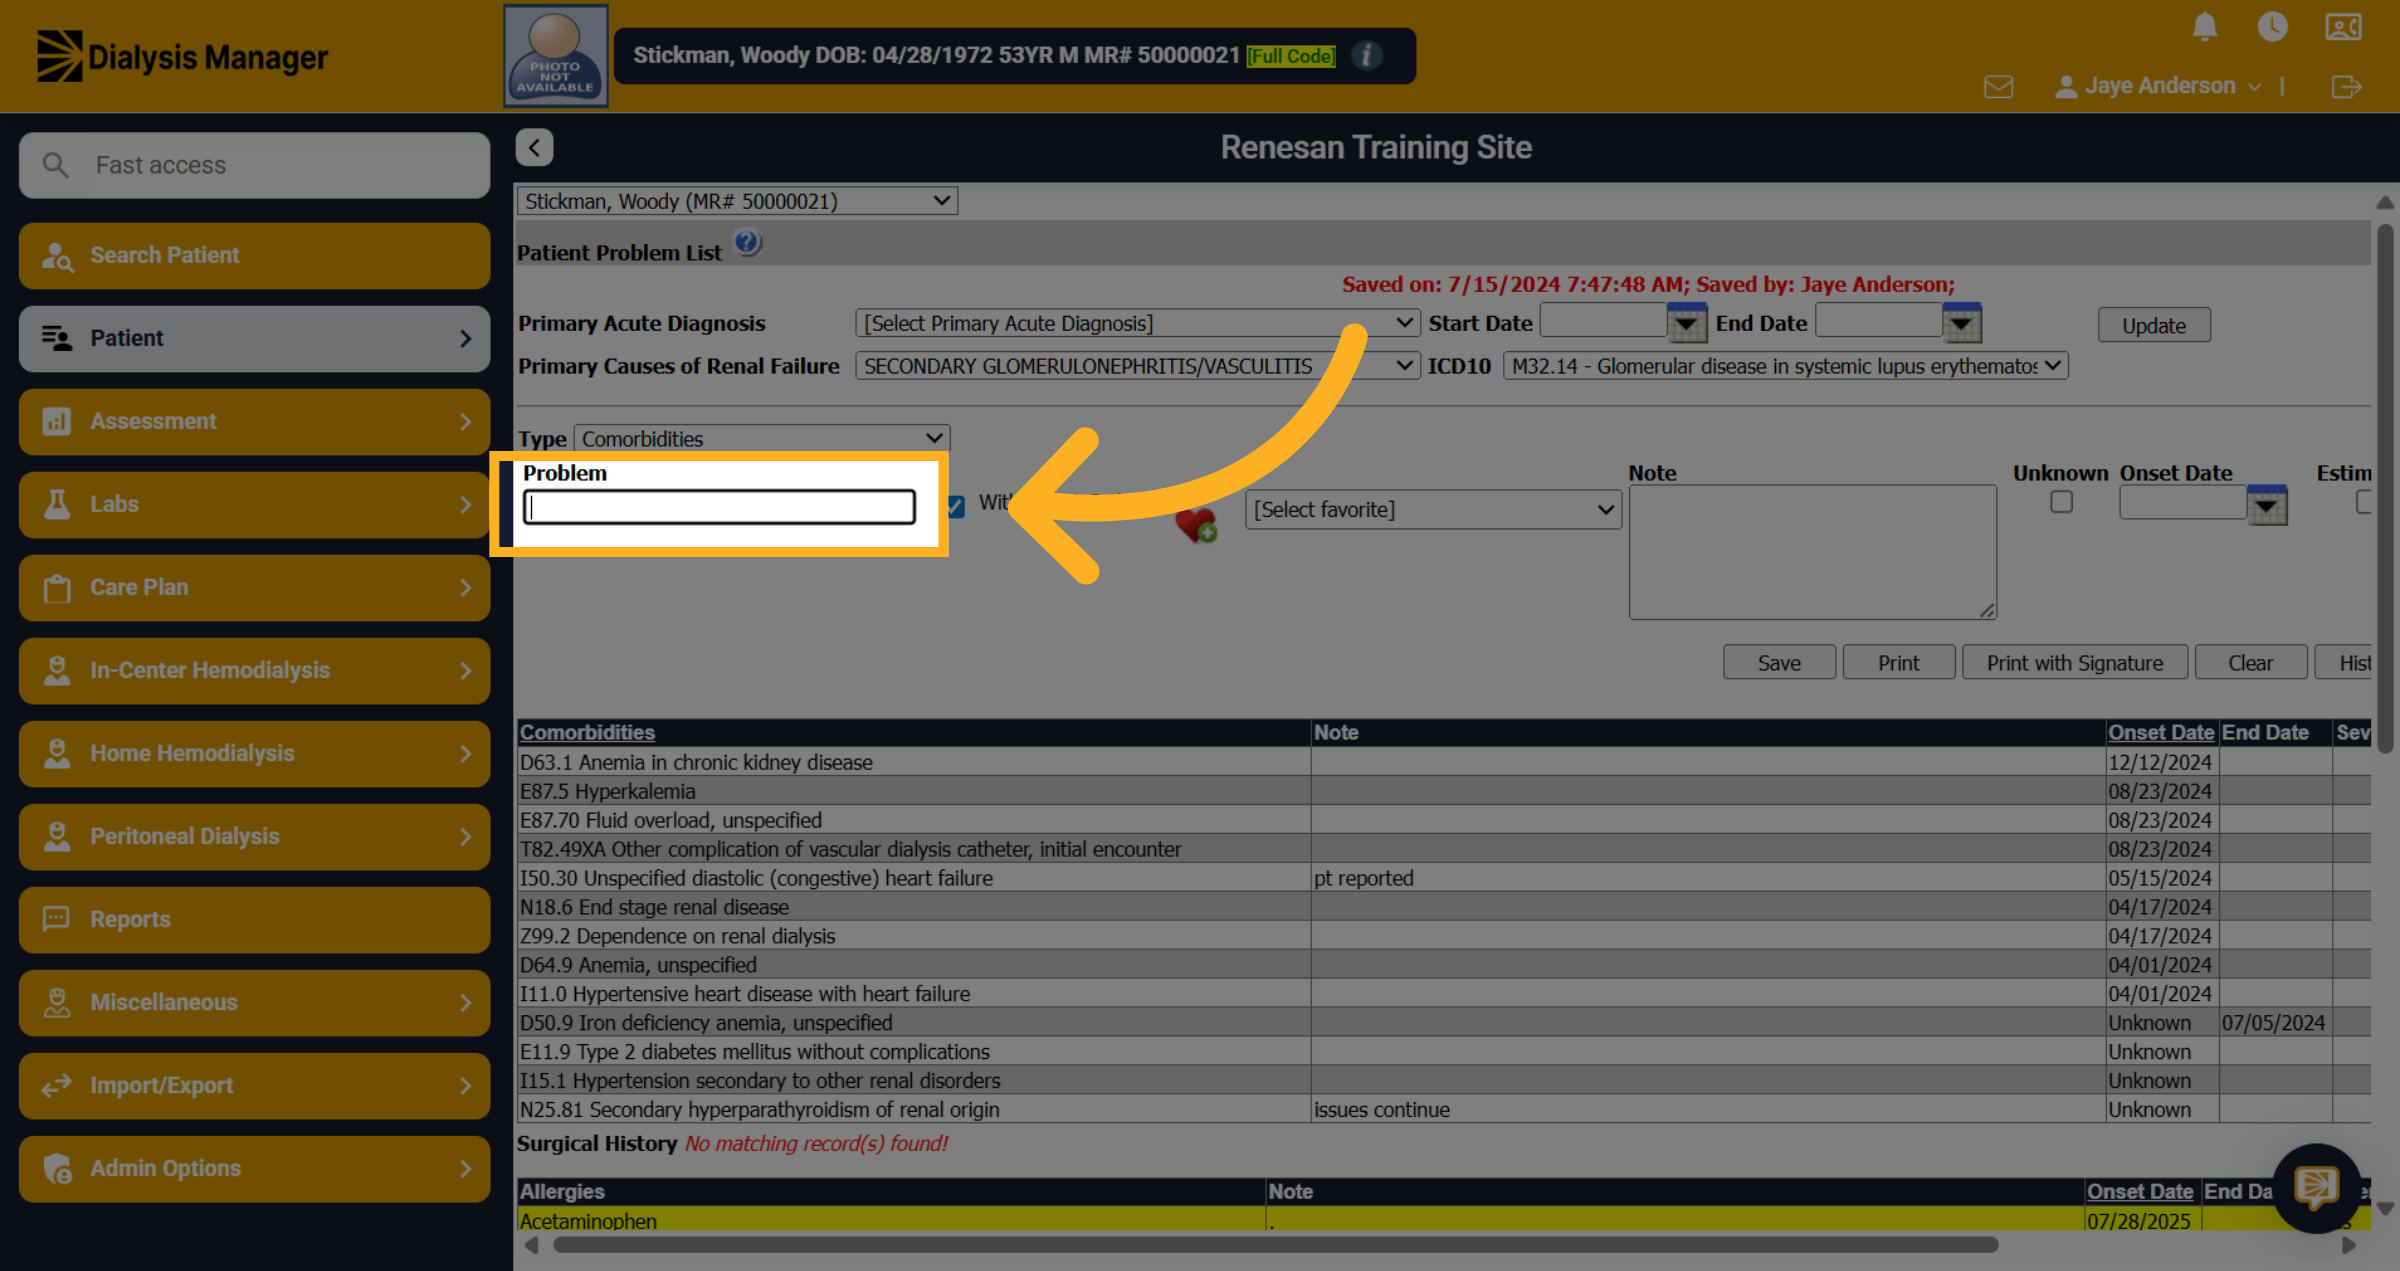Click the Fast access search icon
This screenshot has width=2400, height=1271.
(56, 165)
